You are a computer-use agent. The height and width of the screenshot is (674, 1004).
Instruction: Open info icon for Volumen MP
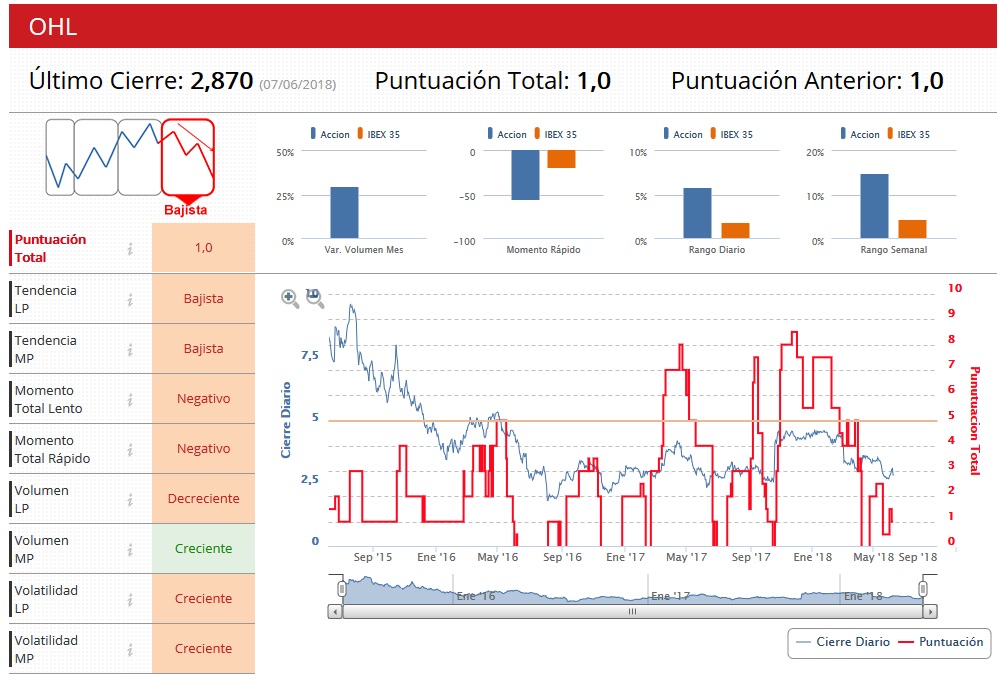pos(130,549)
